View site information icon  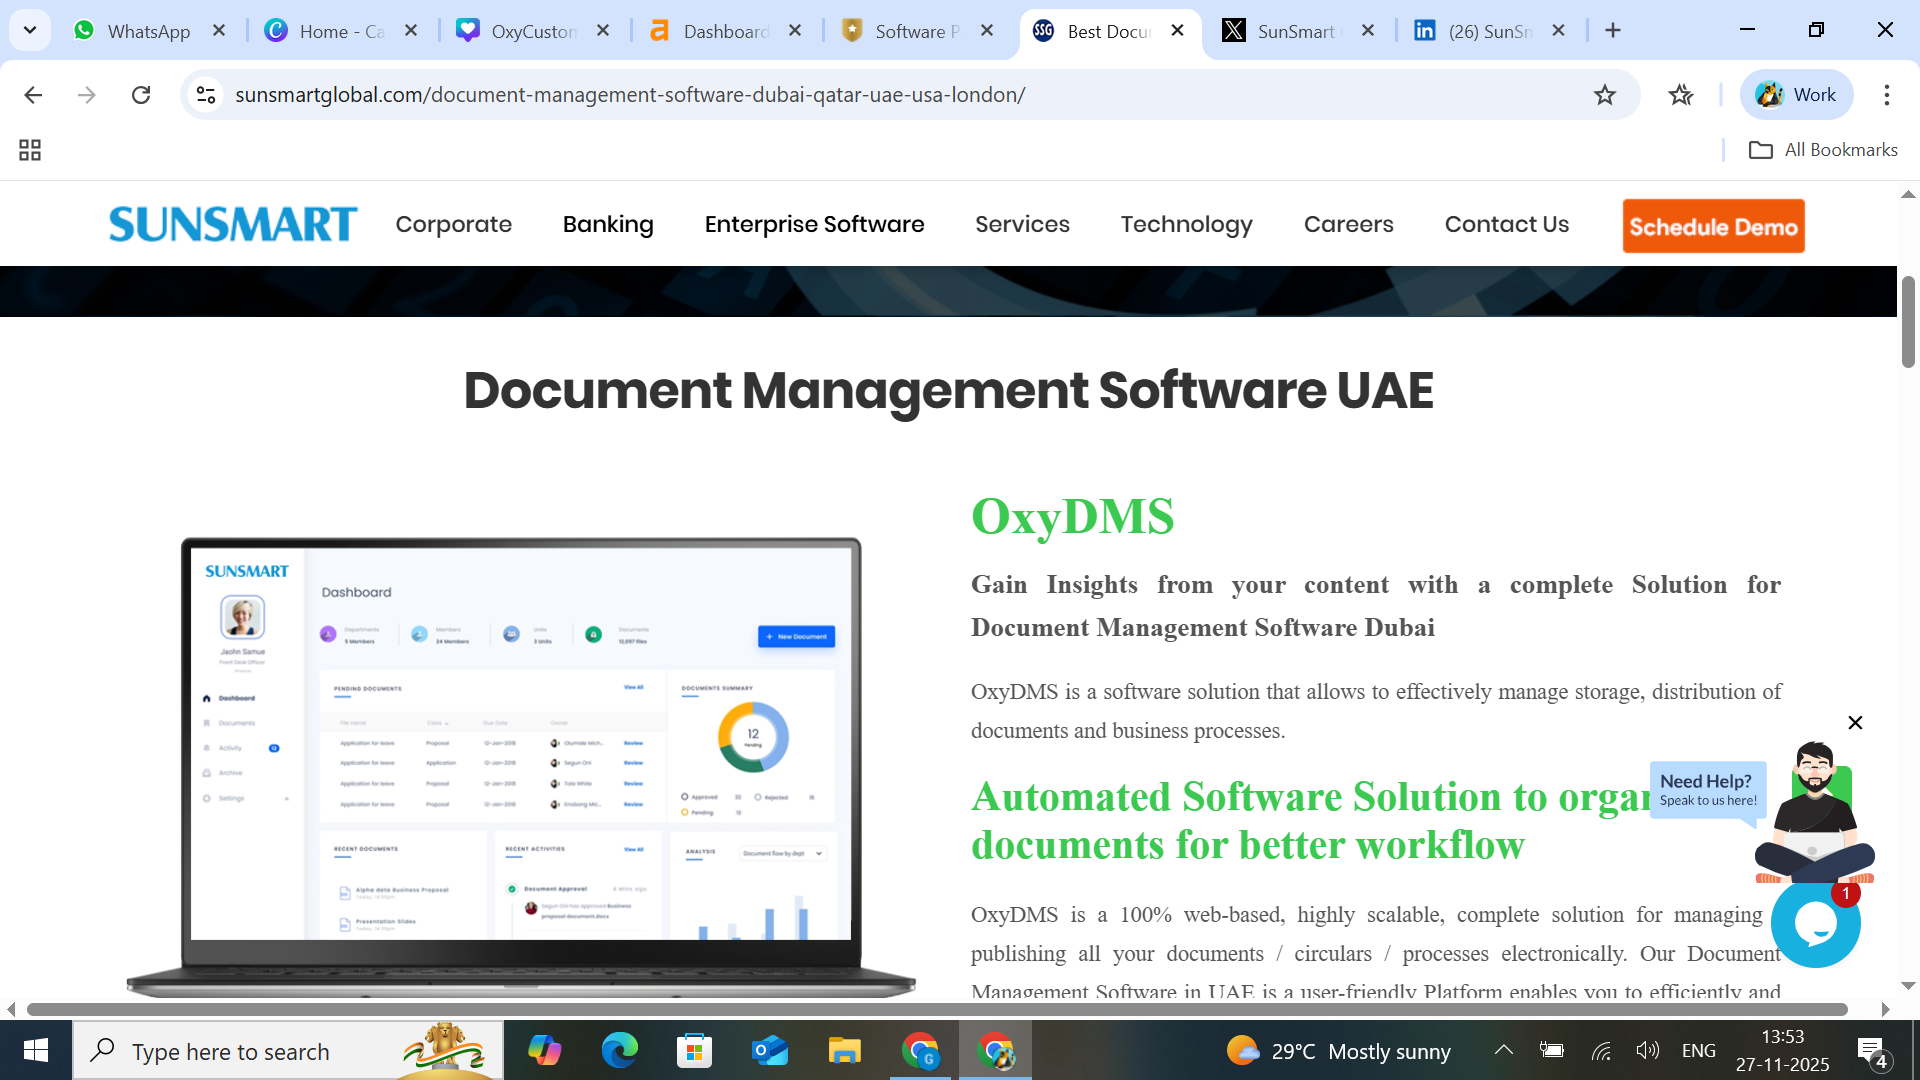pyautogui.click(x=206, y=95)
